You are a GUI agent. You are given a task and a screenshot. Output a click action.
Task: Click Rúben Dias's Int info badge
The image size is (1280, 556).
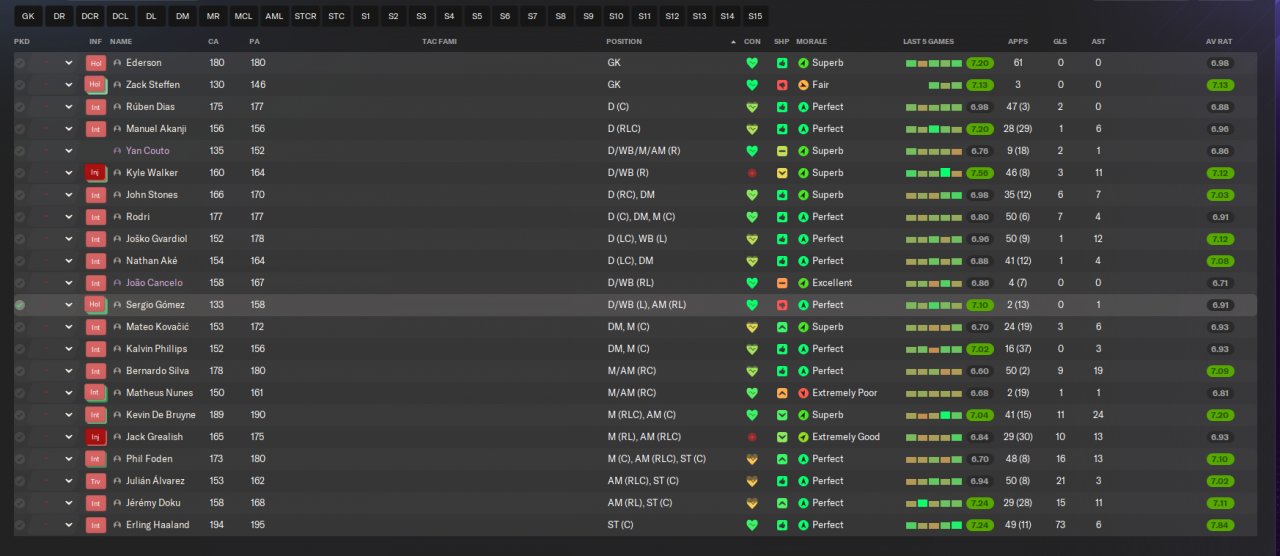click(96, 107)
